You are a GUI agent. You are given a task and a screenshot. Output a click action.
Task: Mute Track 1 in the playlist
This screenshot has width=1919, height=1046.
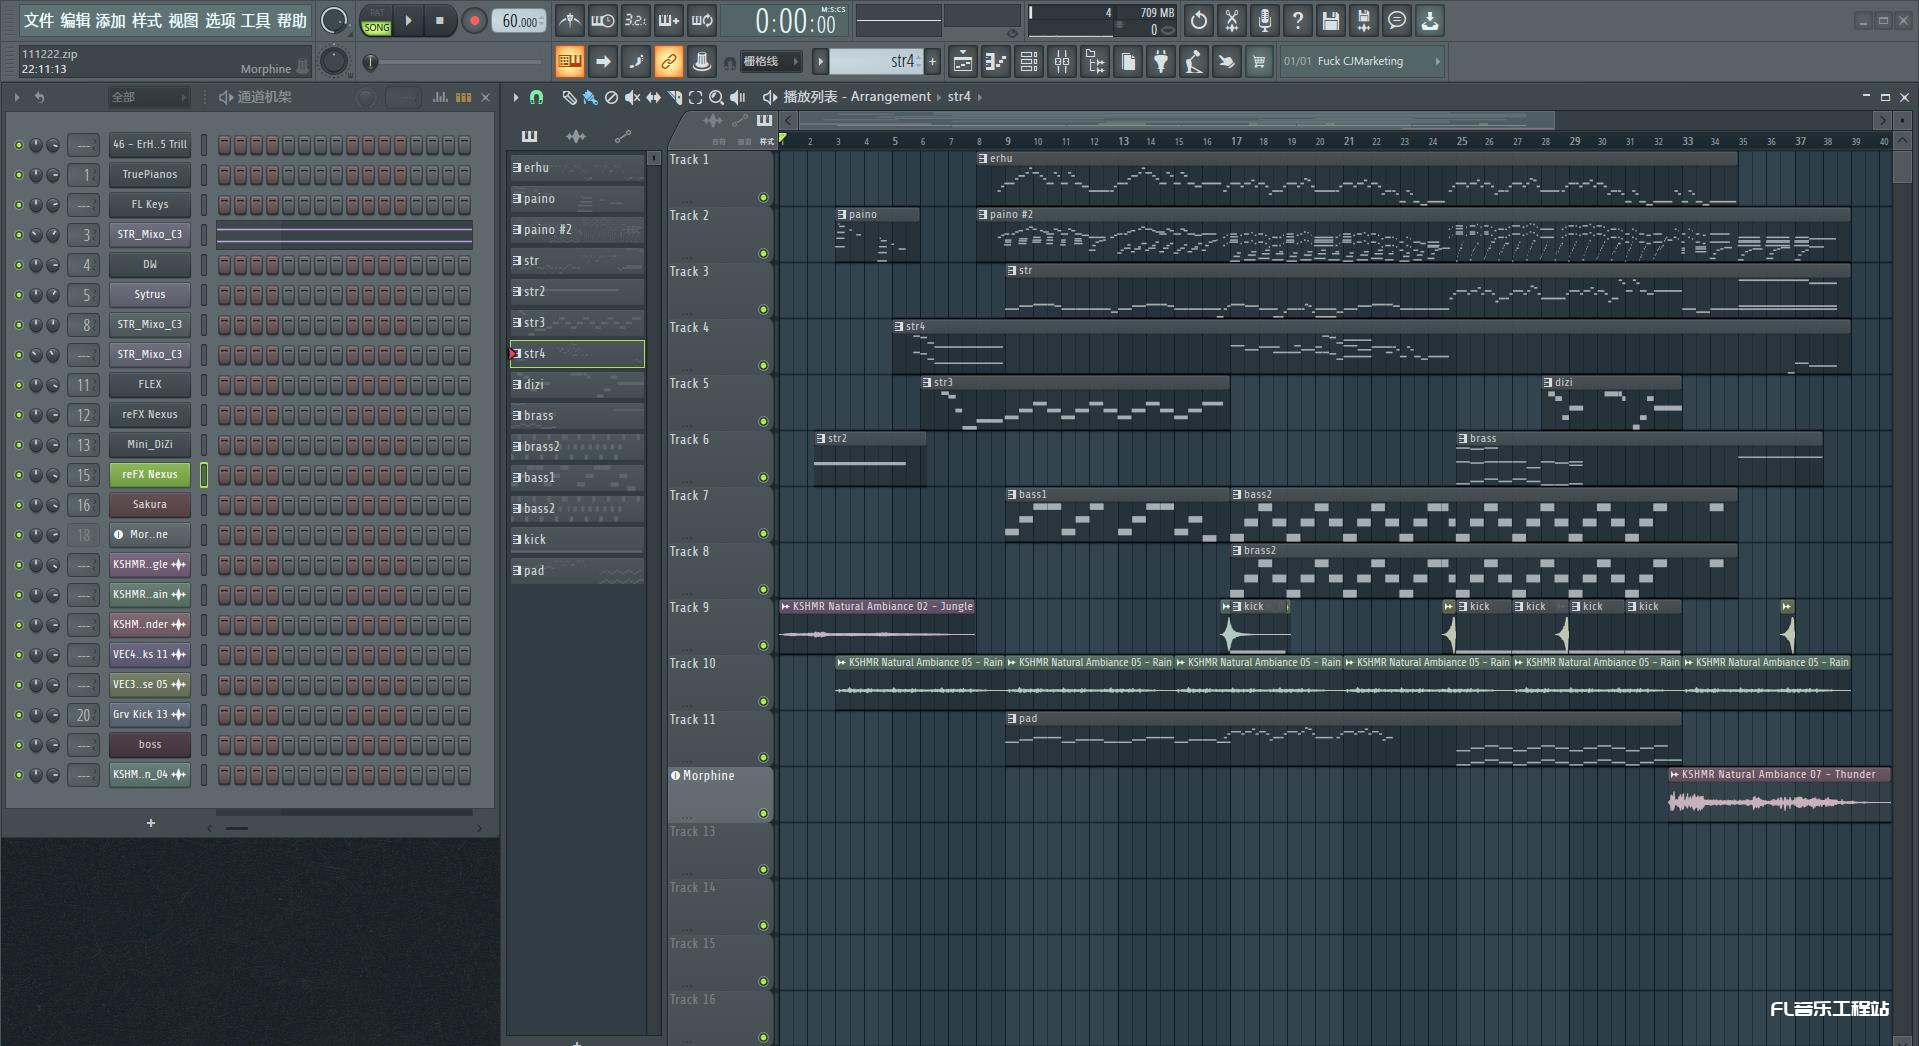coord(763,198)
